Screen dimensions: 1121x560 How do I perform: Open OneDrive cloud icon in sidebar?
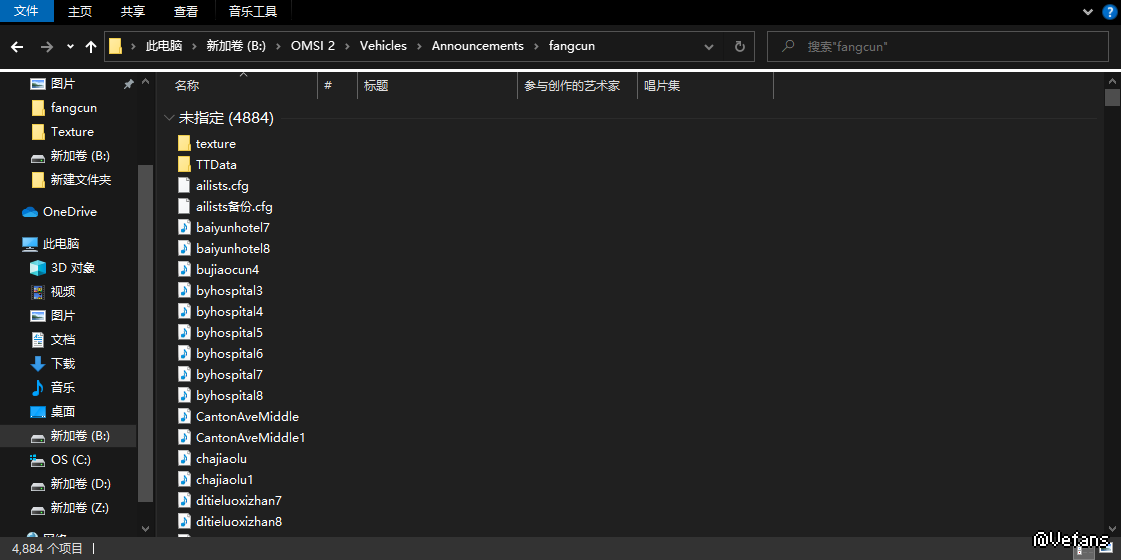point(30,212)
